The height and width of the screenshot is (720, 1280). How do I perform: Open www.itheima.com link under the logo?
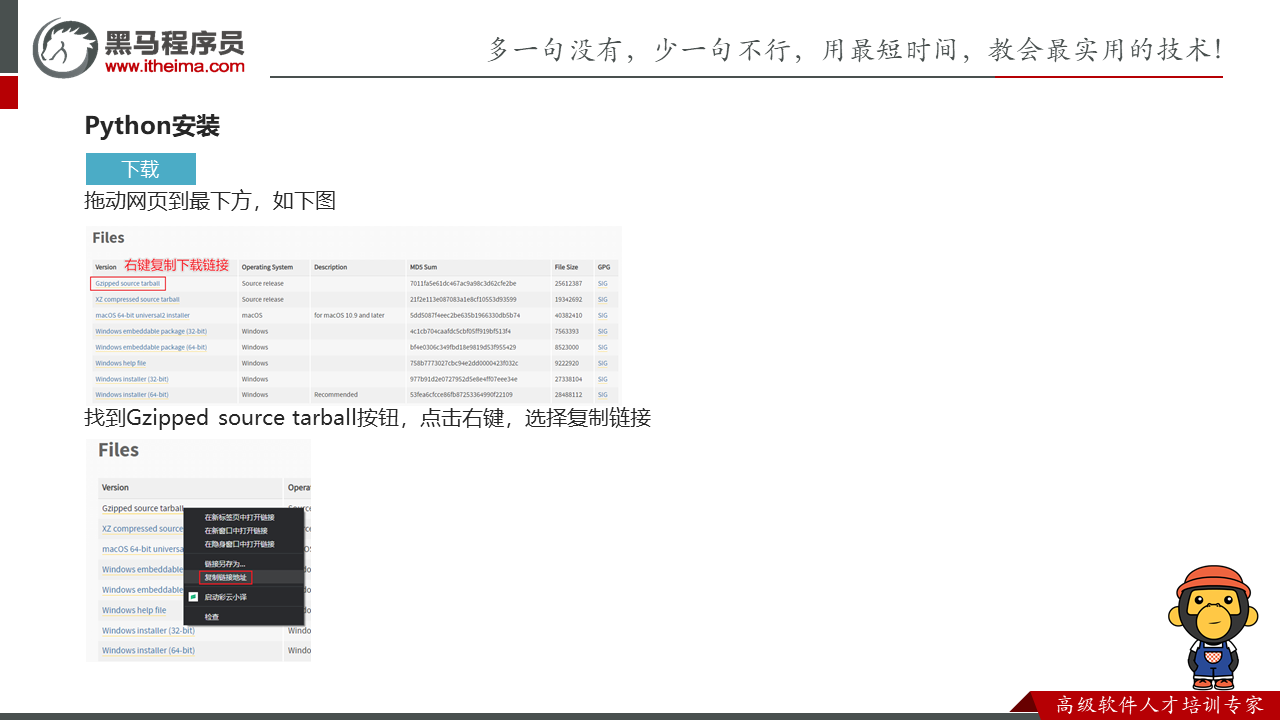click(x=174, y=66)
